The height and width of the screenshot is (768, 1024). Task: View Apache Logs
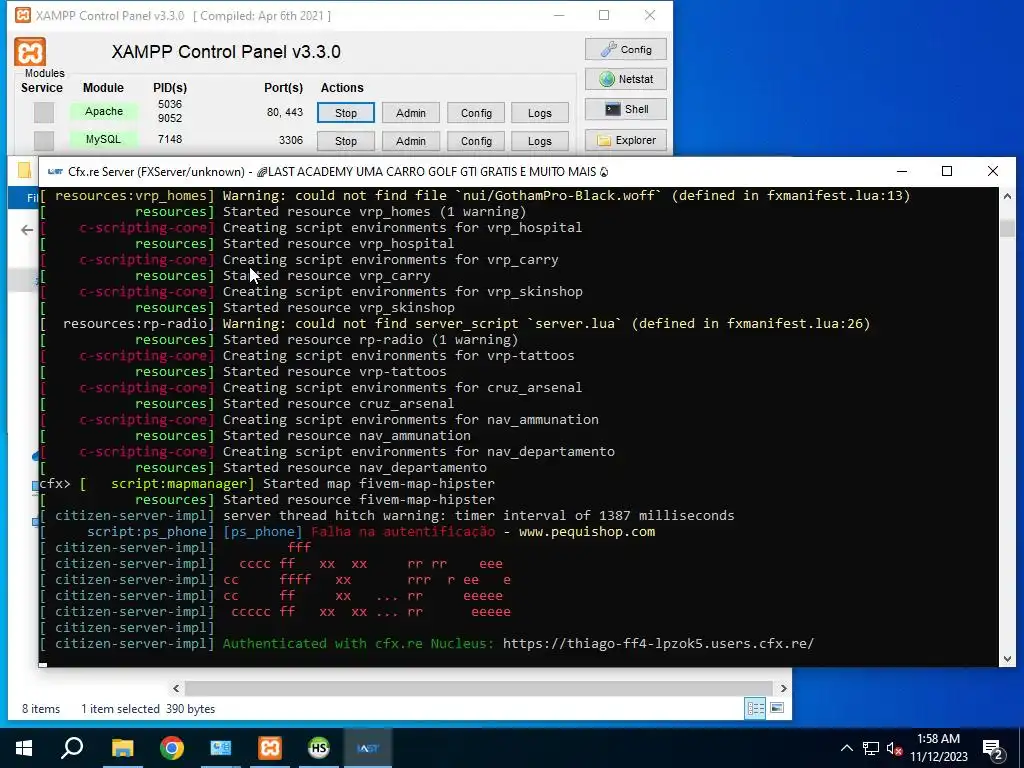pos(539,113)
